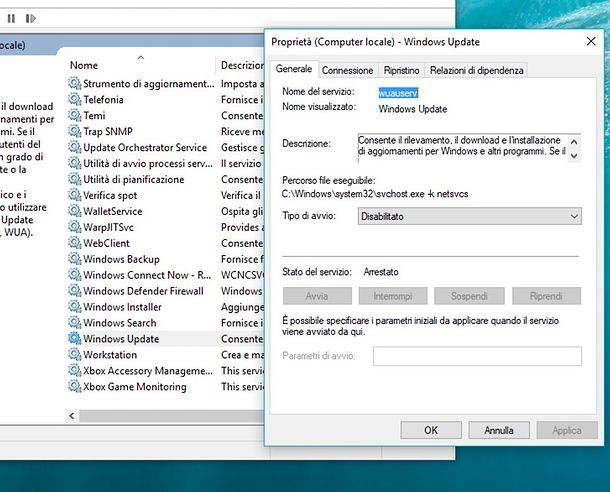
Task: Click gear icon beside Windows Search
Action: [74, 323]
